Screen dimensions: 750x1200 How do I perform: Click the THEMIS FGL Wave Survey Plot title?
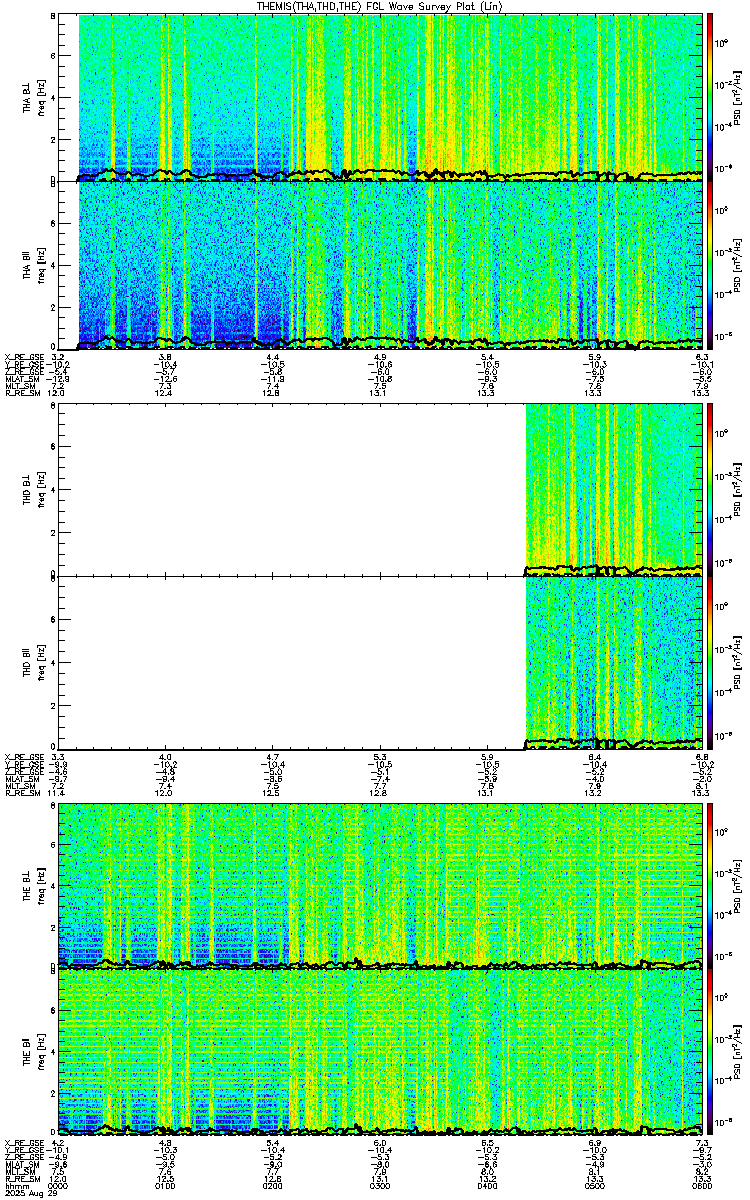380,6
